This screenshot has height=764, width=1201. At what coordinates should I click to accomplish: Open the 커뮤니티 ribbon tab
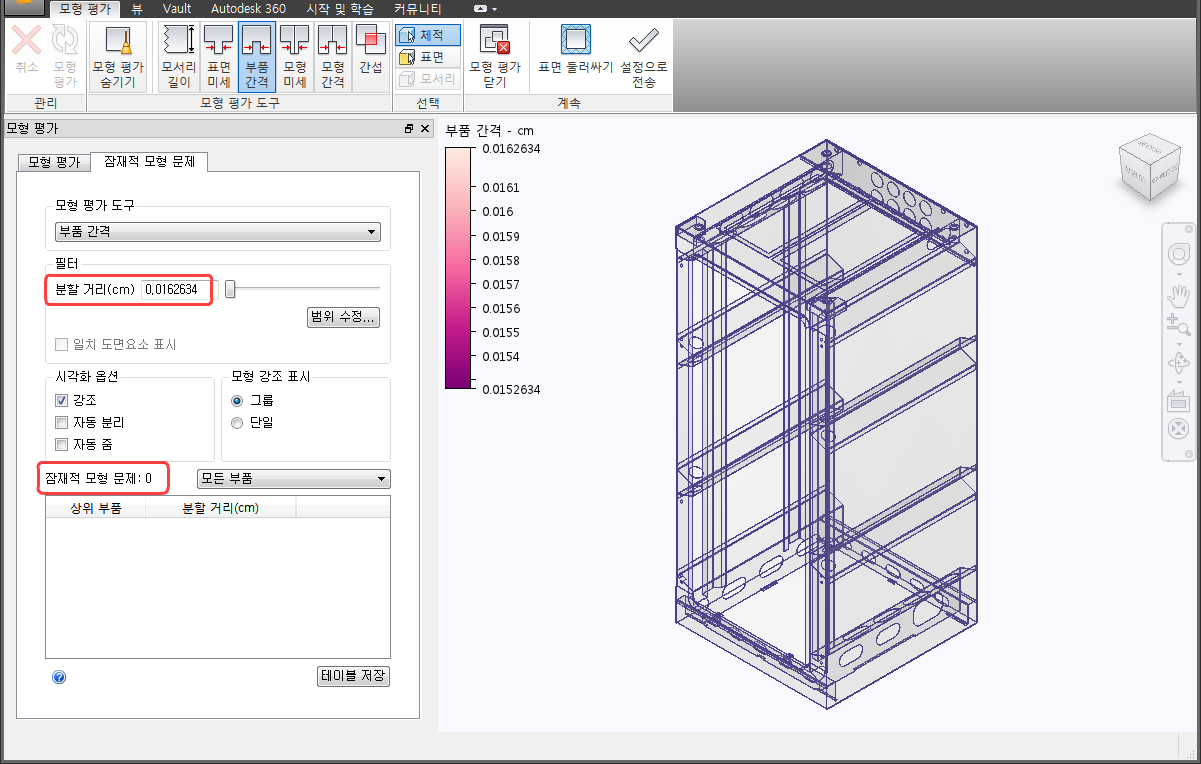pos(418,9)
